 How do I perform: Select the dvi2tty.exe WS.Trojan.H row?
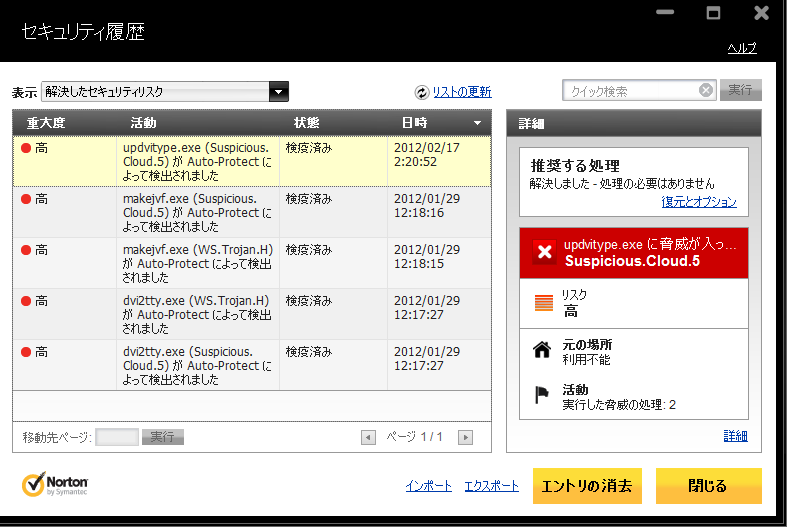pyautogui.click(x=252, y=314)
